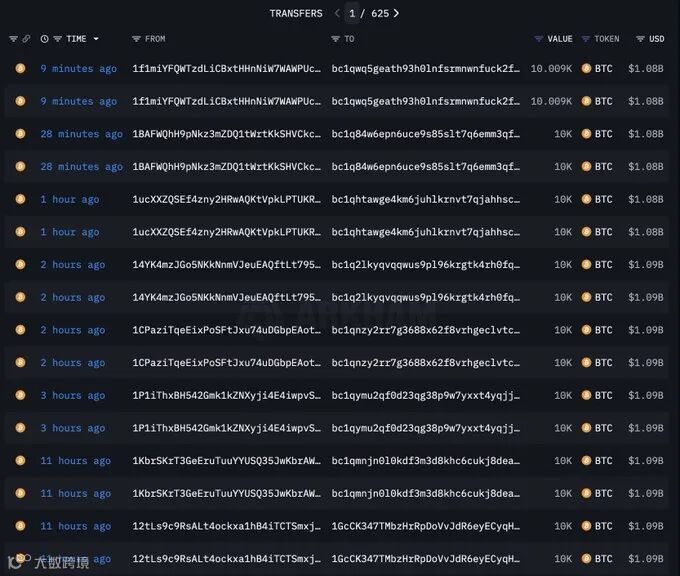Click the TRANSFERS heading

pyautogui.click(x=296, y=13)
